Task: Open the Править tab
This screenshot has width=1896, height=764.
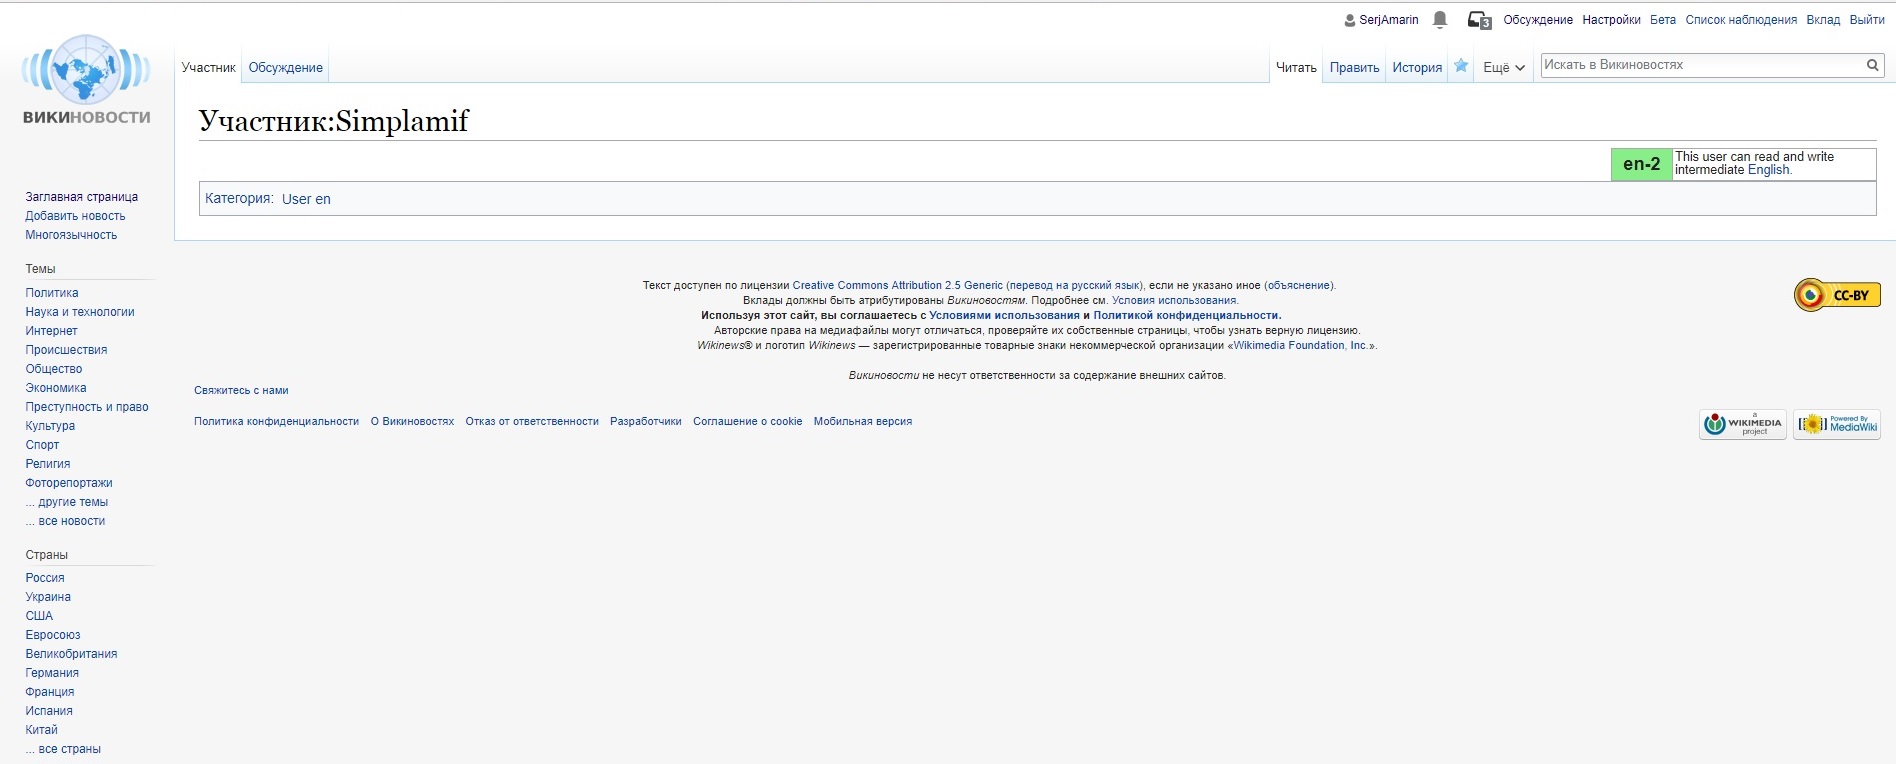Action: pos(1354,68)
